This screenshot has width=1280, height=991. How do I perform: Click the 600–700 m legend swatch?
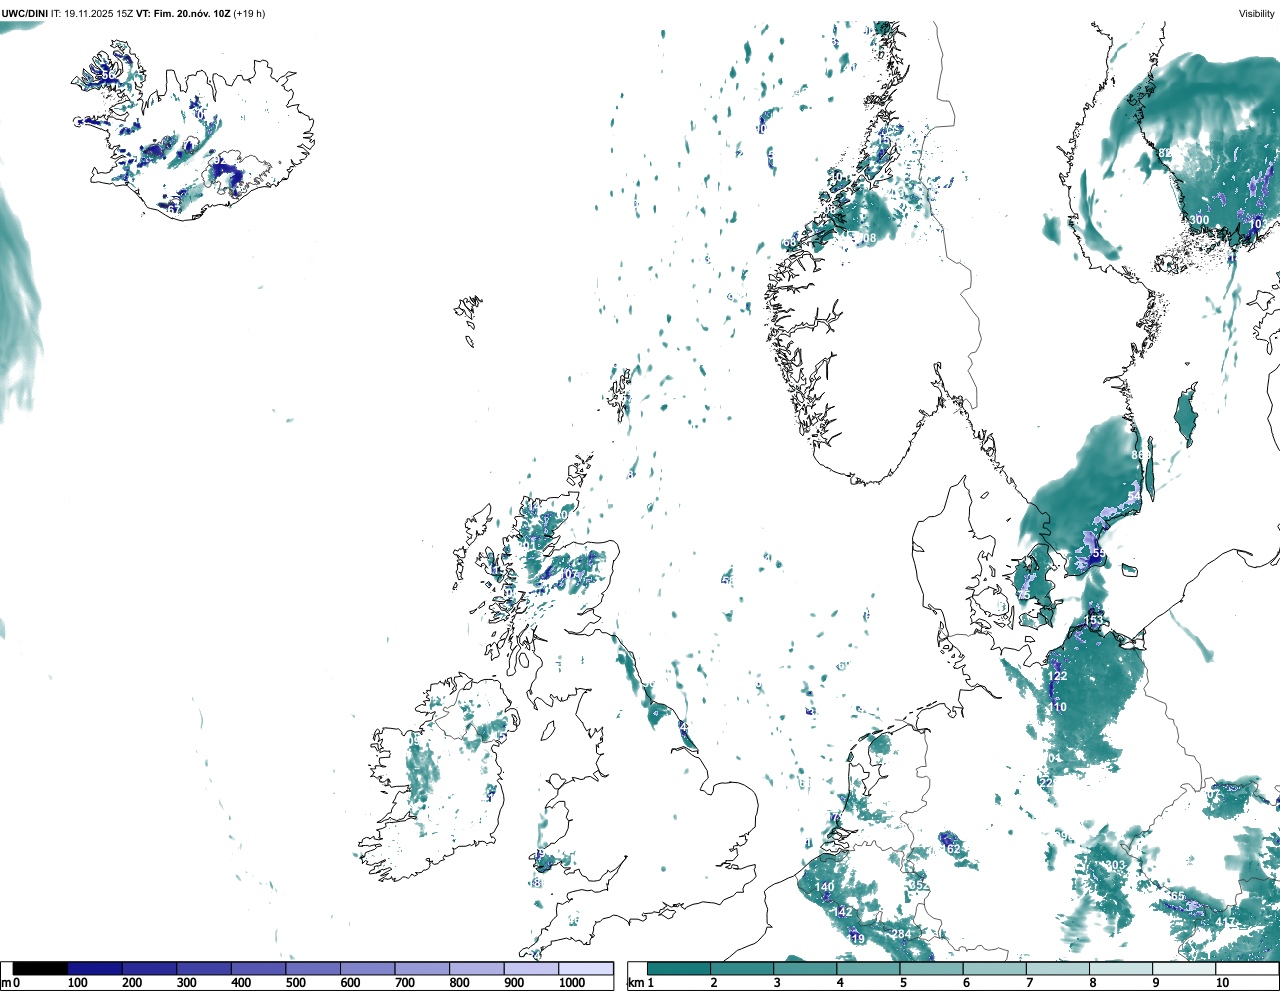[368, 969]
